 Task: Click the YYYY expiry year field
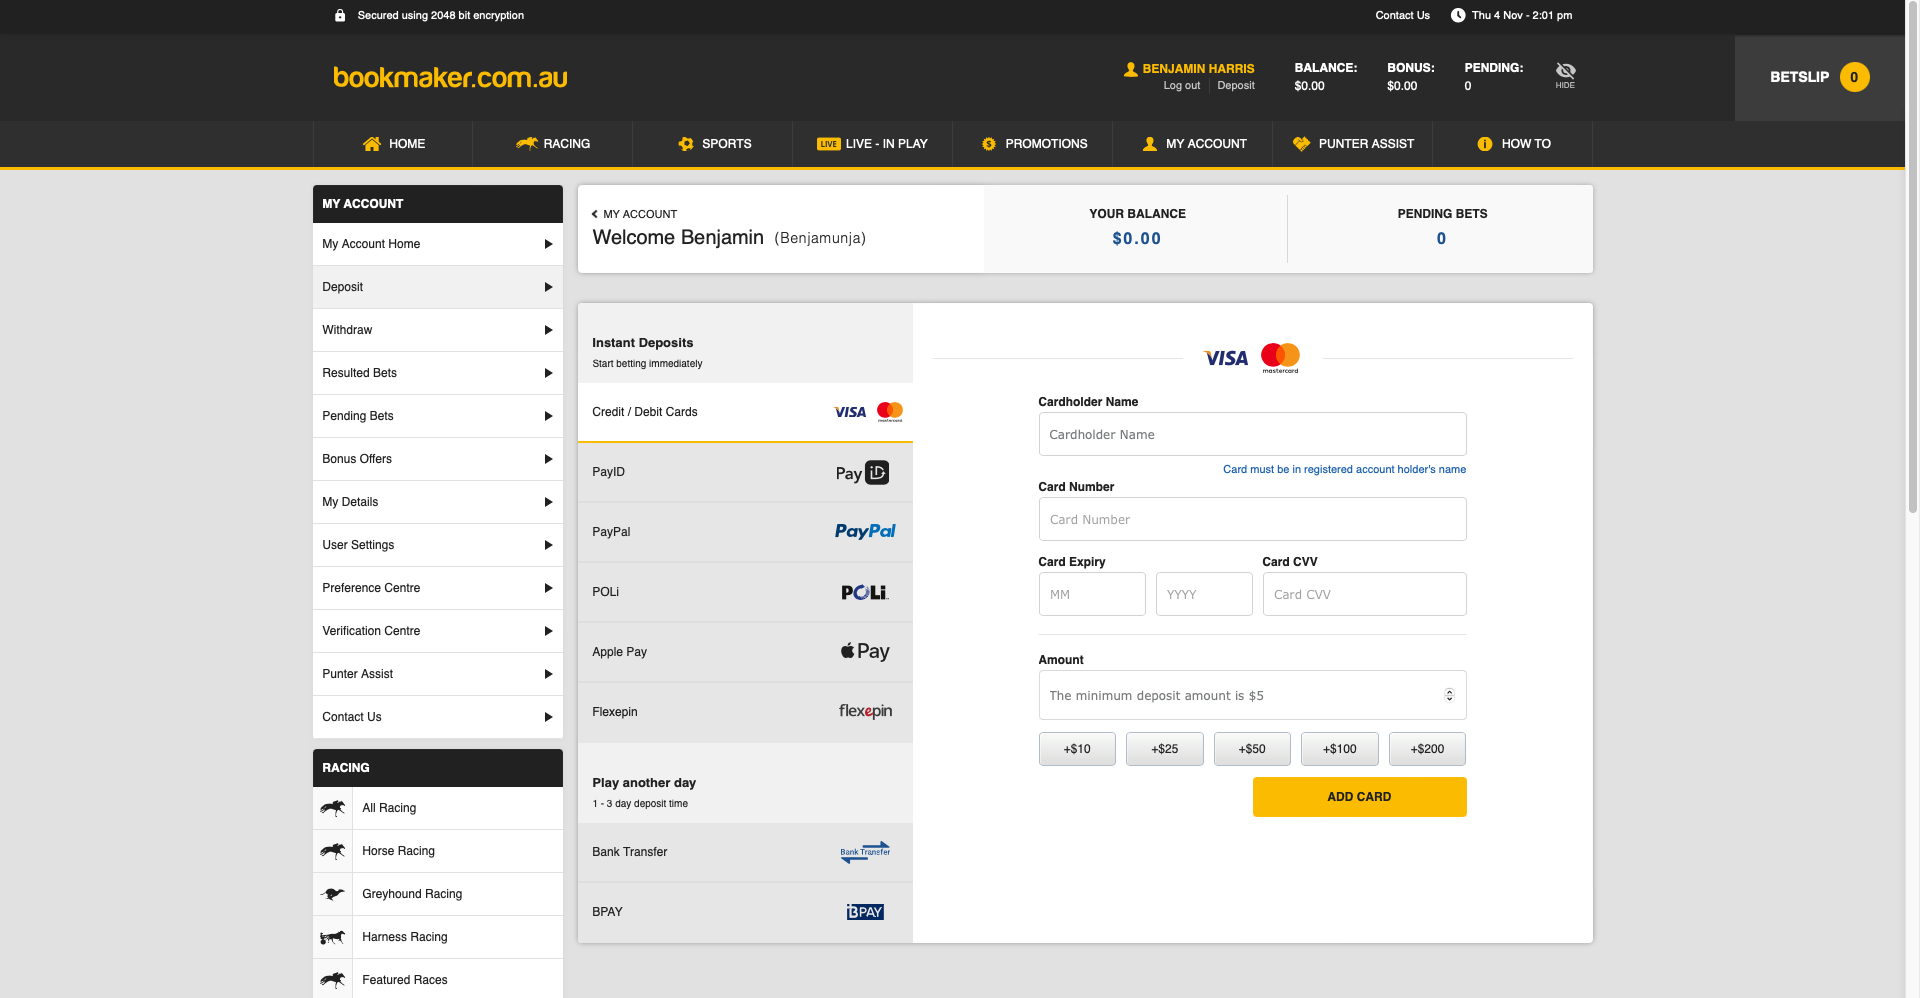click(1204, 594)
